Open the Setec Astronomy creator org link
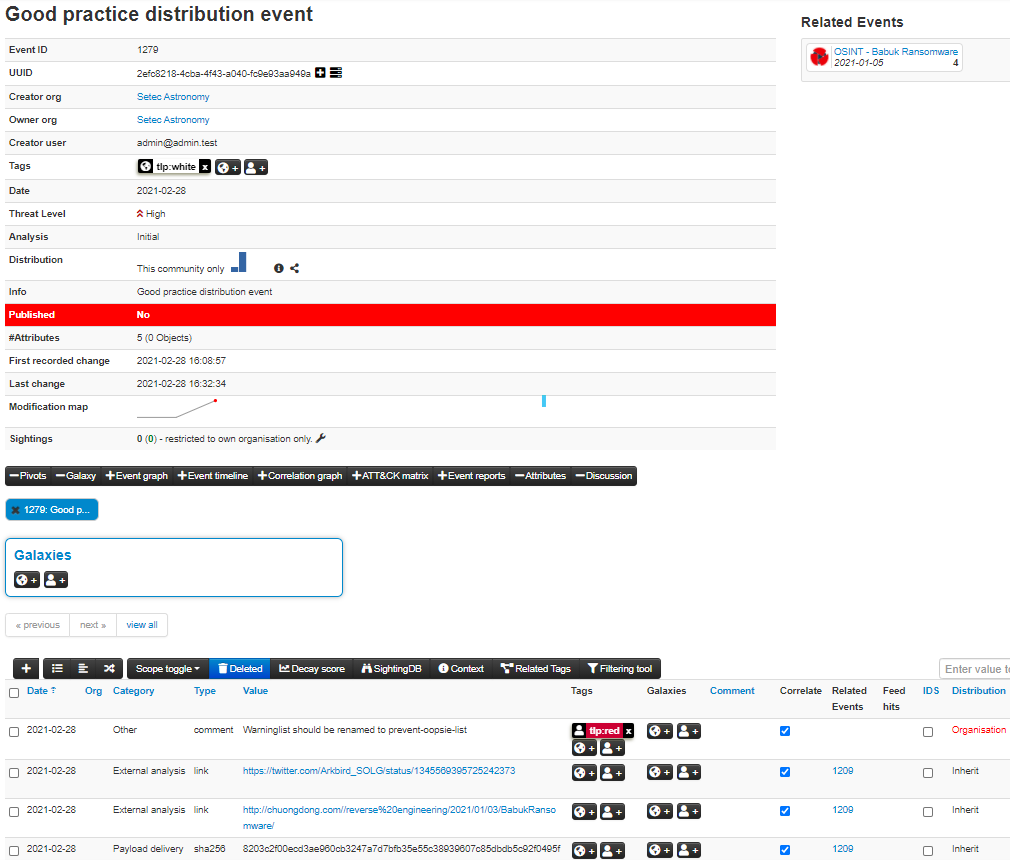Viewport: 1010px width, 860px height. pos(173,97)
